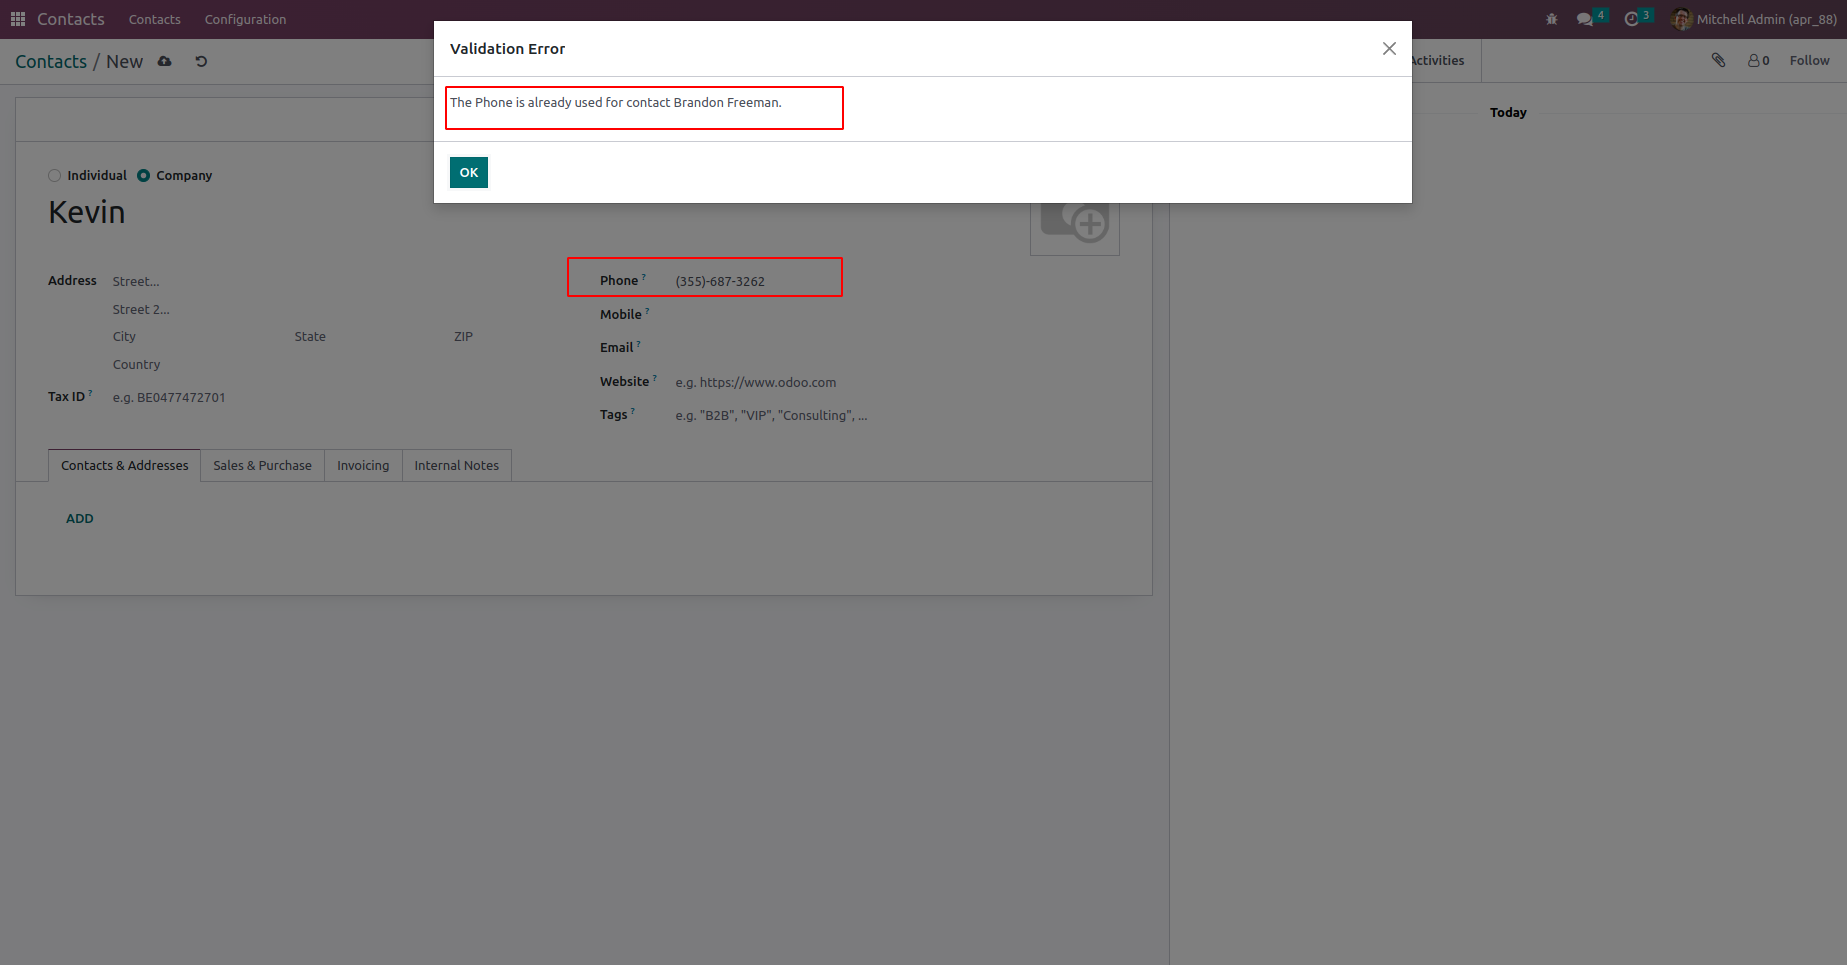Viewport: 1847px width, 965px height.
Task: Open the attachments paperclip icon
Action: pyautogui.click(x=1718, y=60)
